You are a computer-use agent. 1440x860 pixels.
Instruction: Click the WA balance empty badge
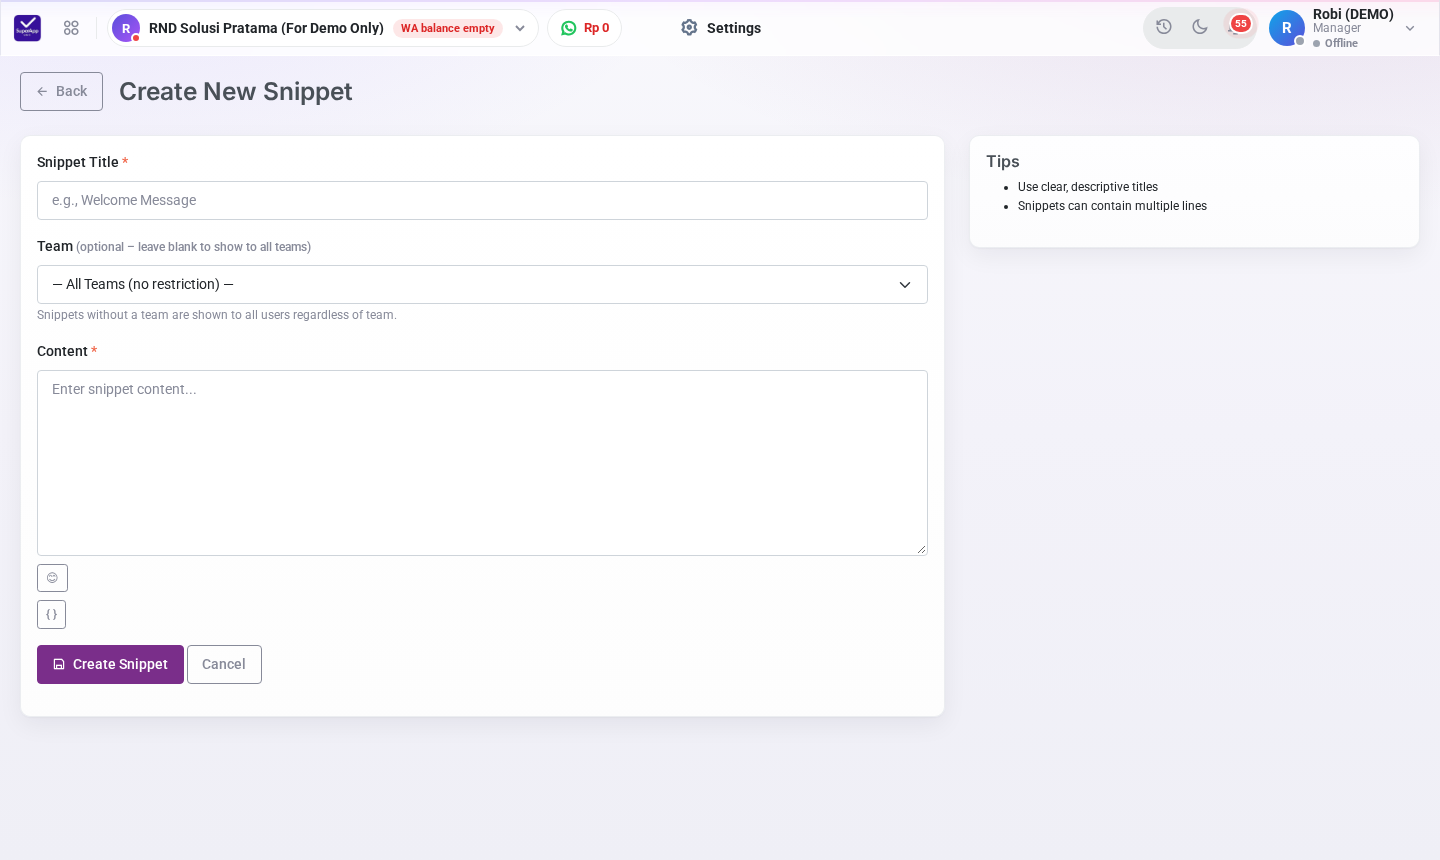tap(448, 28)
